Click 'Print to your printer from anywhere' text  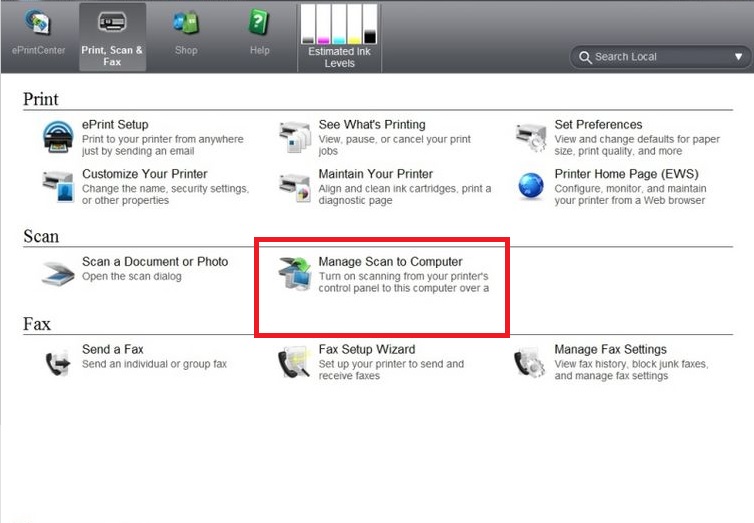click(163, 145)
